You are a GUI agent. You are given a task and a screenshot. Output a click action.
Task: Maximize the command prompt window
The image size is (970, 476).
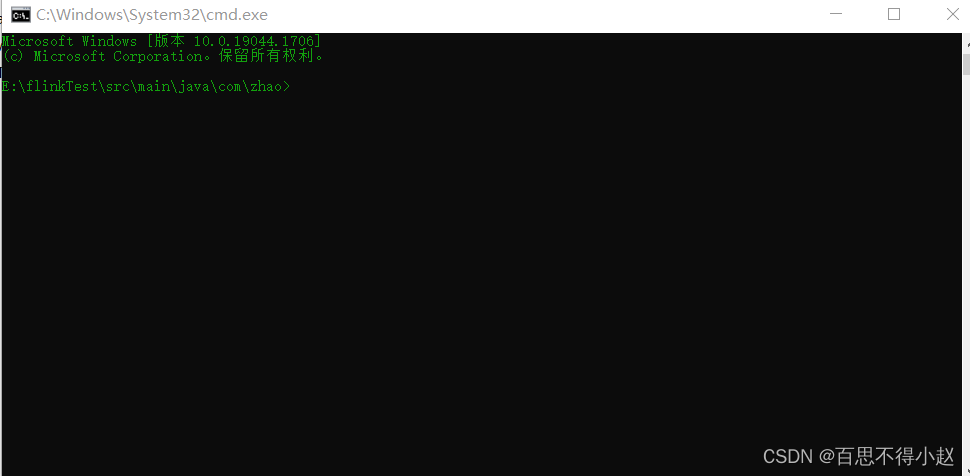[894, 15]
